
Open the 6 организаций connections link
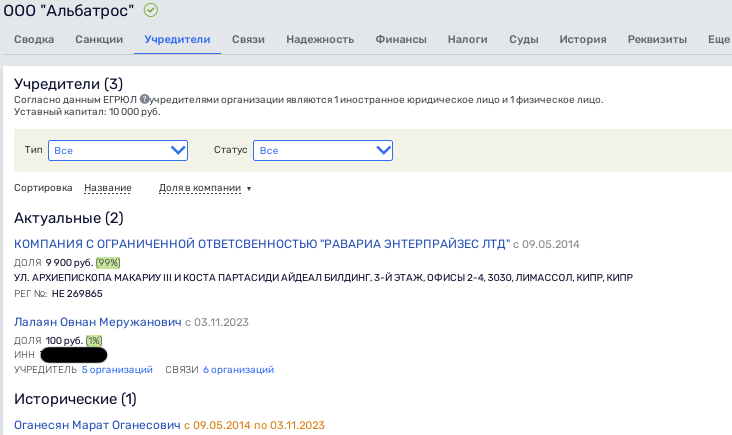(x=239, y=370)
